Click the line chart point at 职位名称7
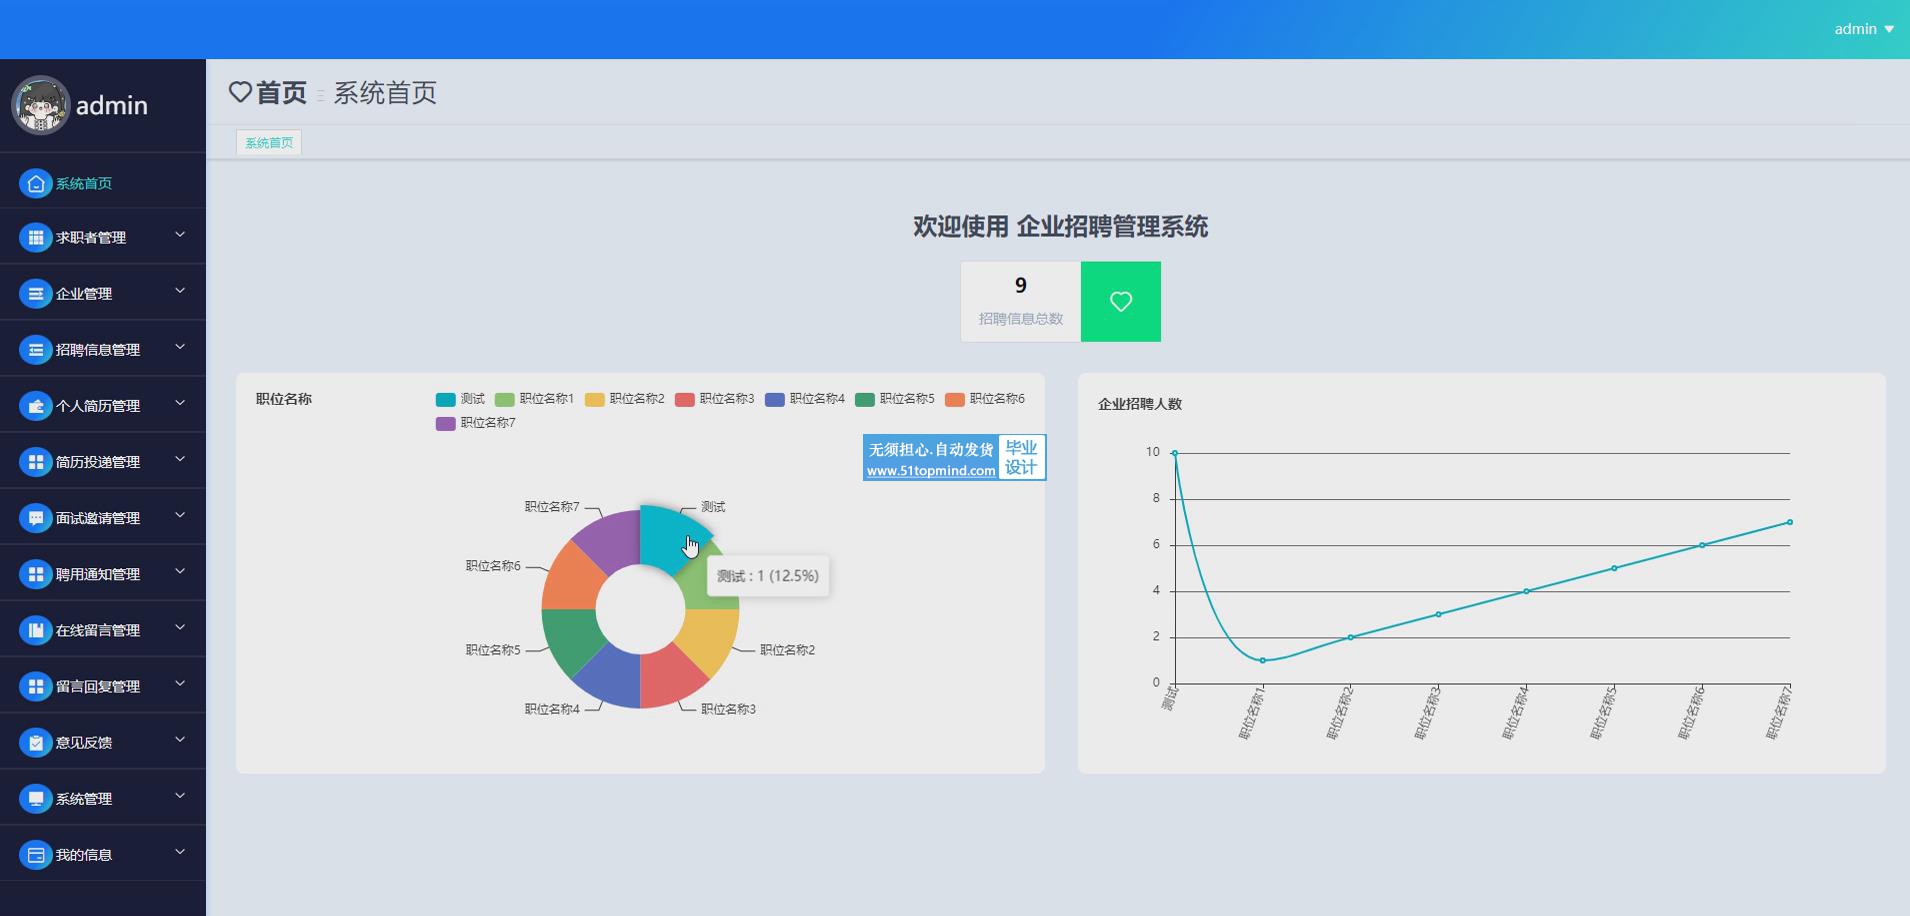The width and height of the screenshot is (1910, 916). coord(1790,522)
